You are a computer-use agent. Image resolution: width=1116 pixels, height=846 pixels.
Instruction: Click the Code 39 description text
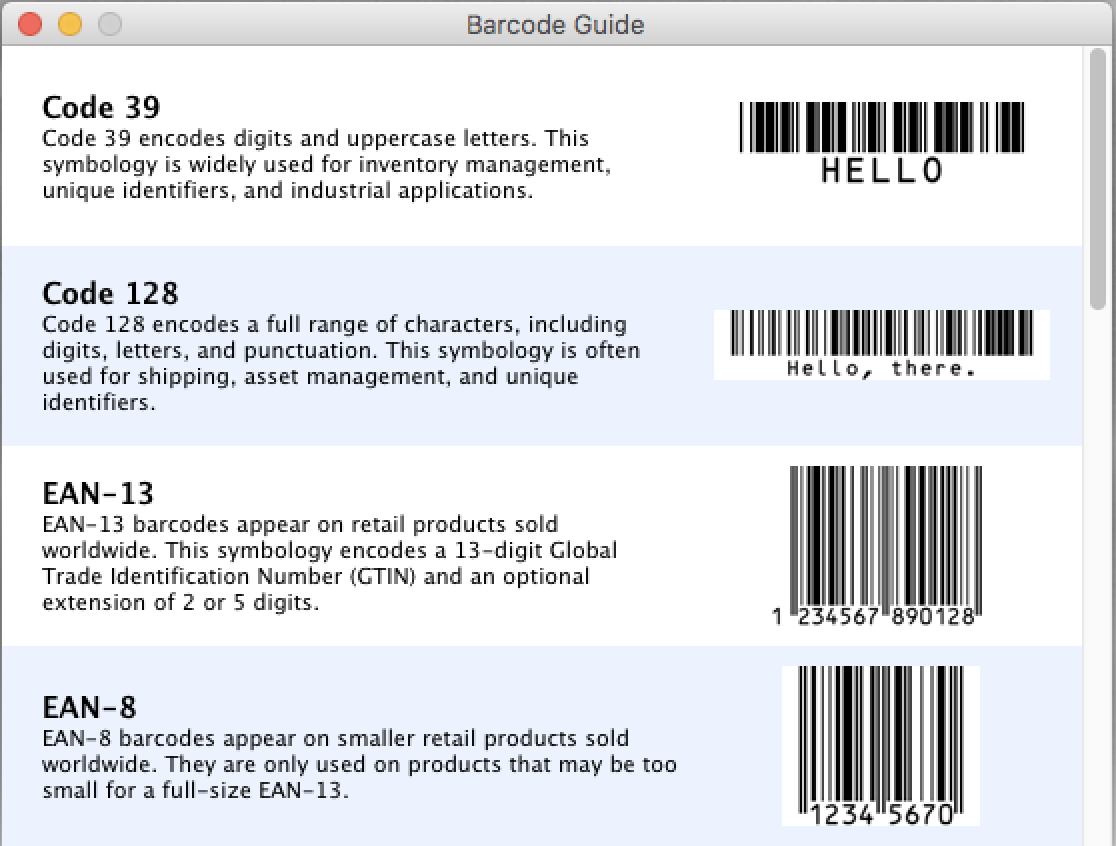point(325,164)
